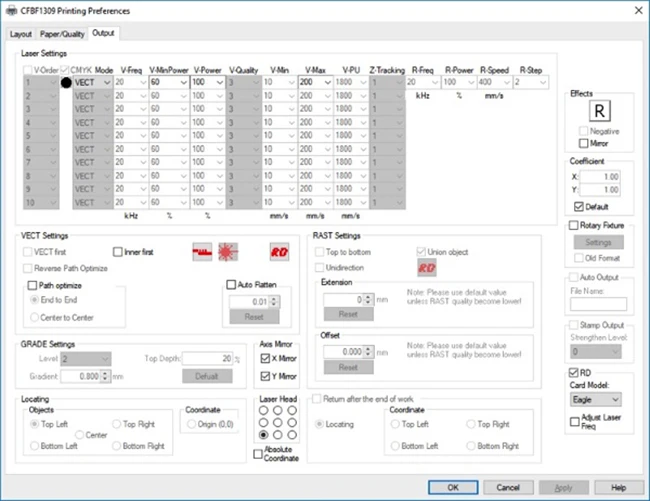Open the Card Model Eagle dropdown
Viewport: 650px width, 501px height.
click(596, 399)
